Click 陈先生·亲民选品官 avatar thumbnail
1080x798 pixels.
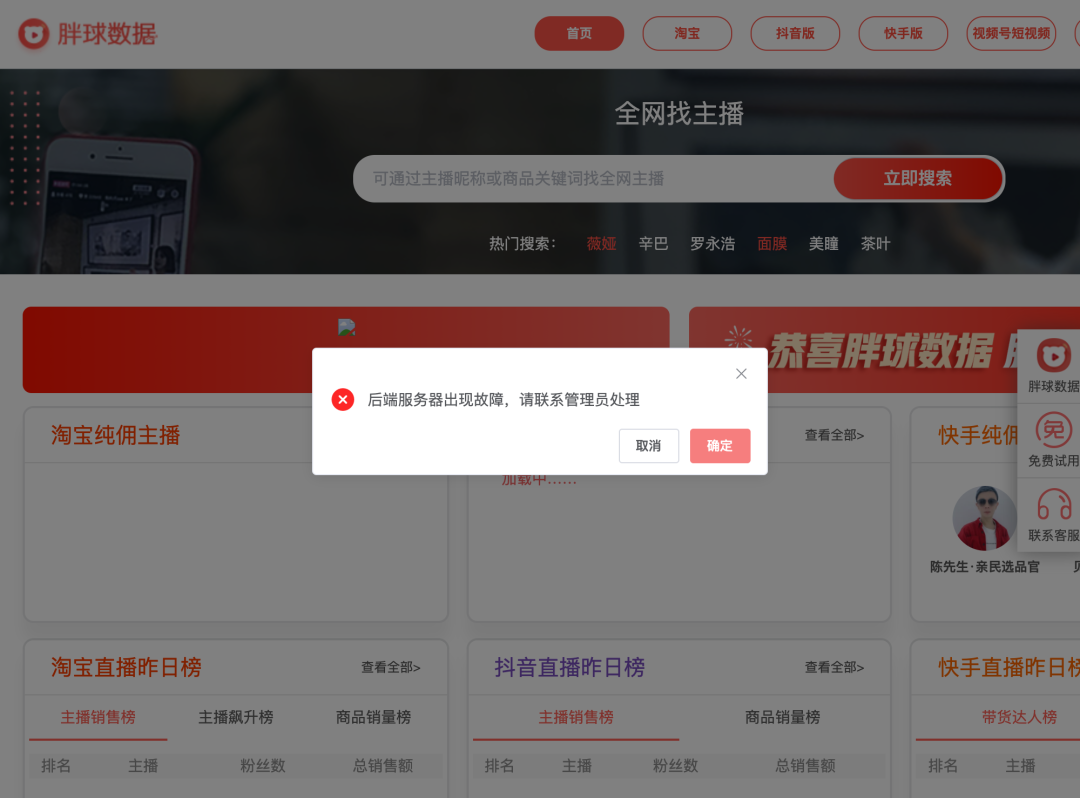[x=985, y=518]
